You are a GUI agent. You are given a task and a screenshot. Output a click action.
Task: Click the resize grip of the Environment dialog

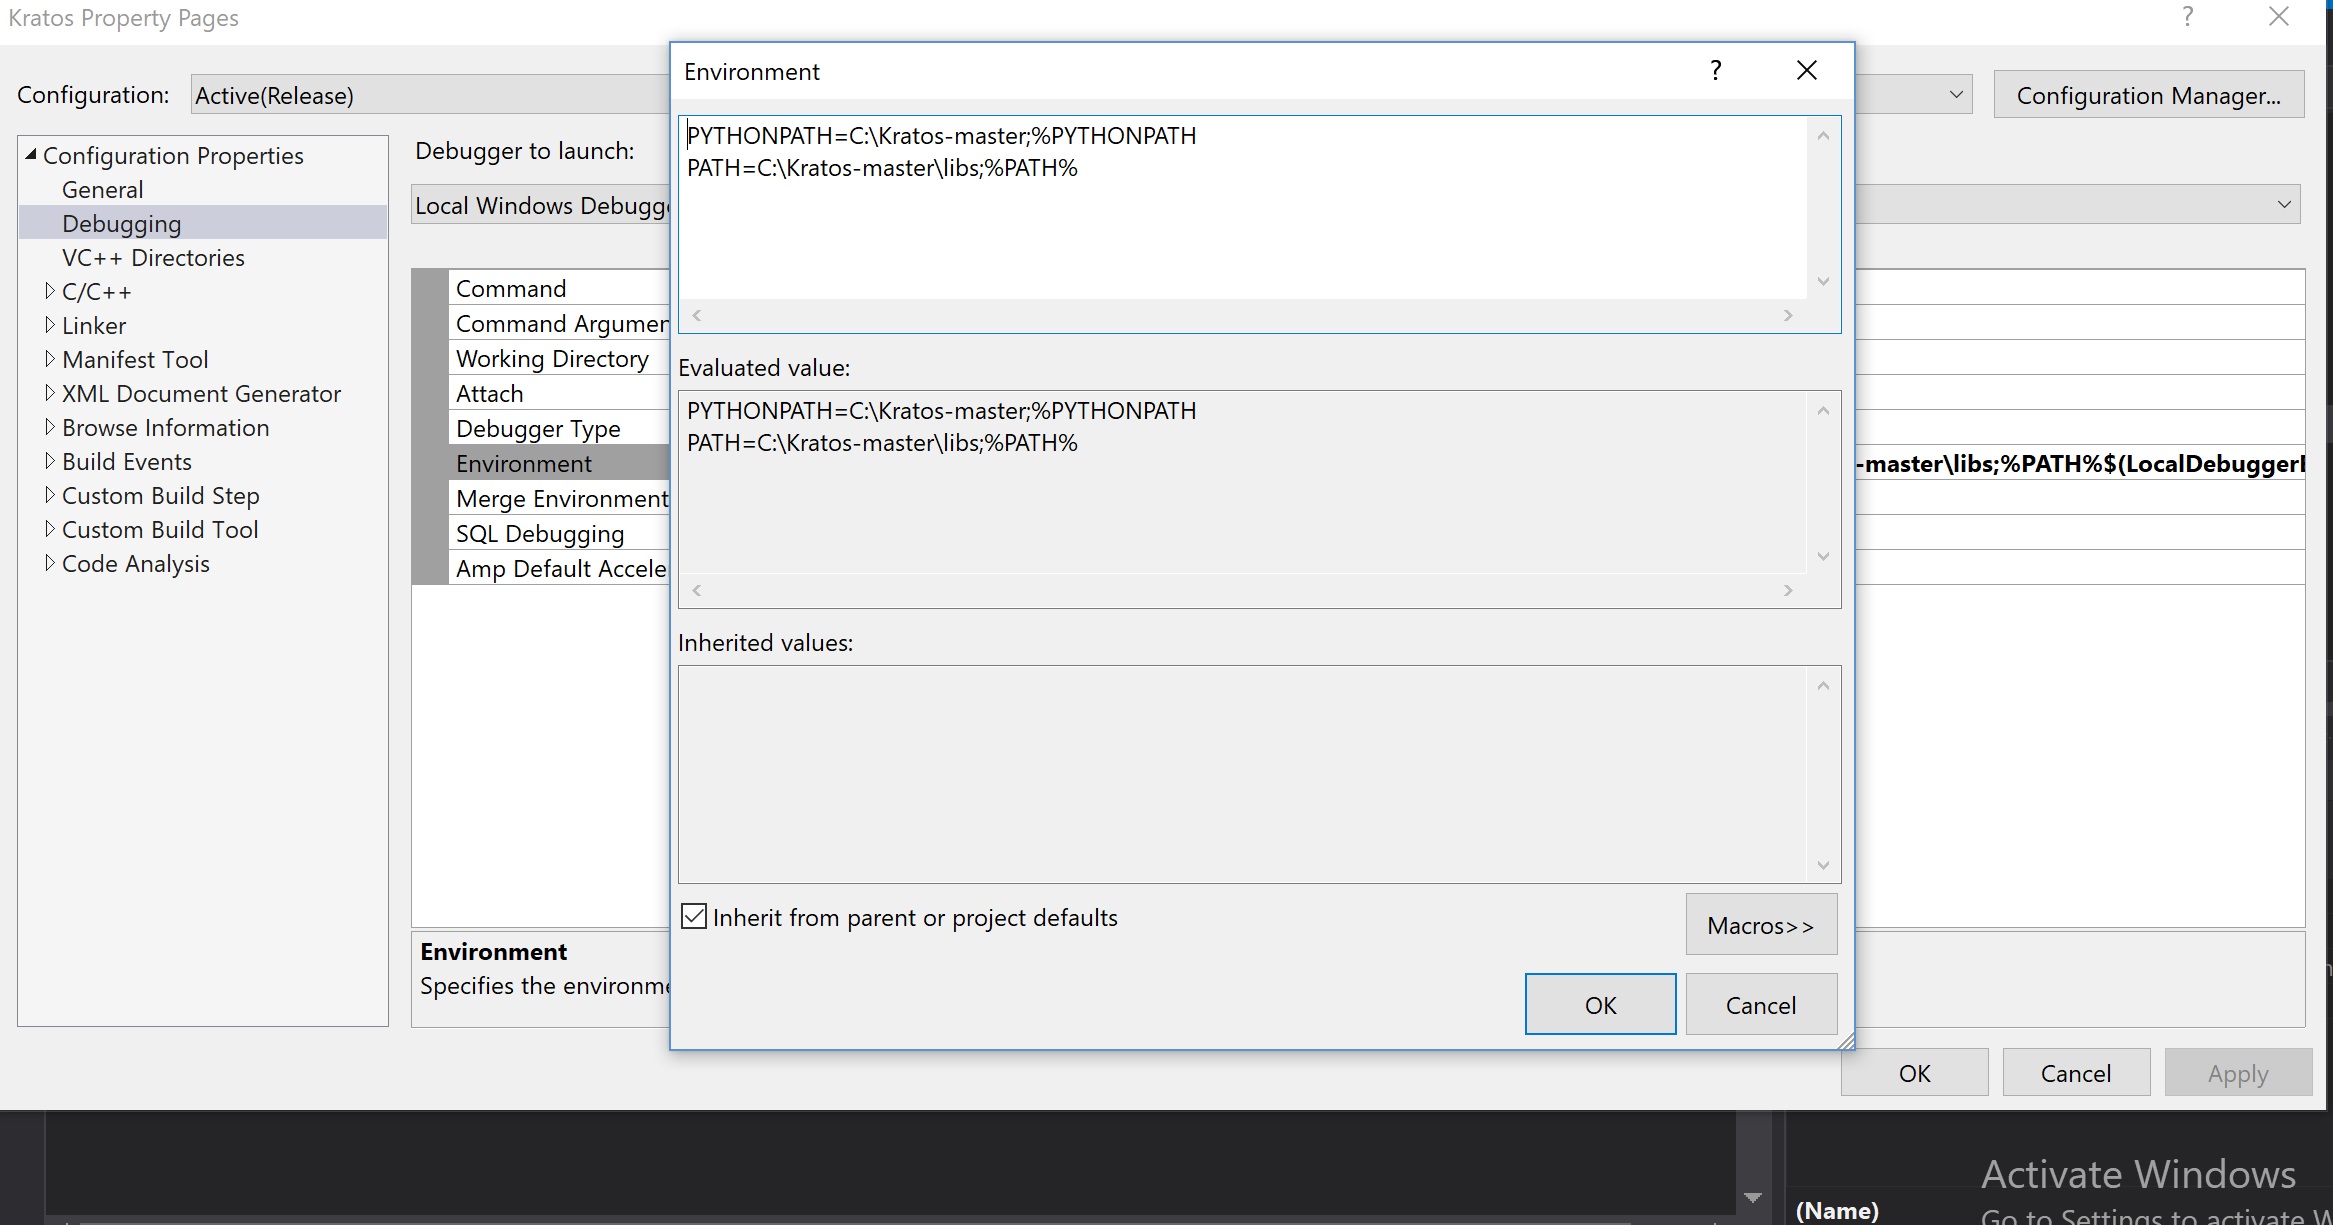[x=1847, y=1042]
